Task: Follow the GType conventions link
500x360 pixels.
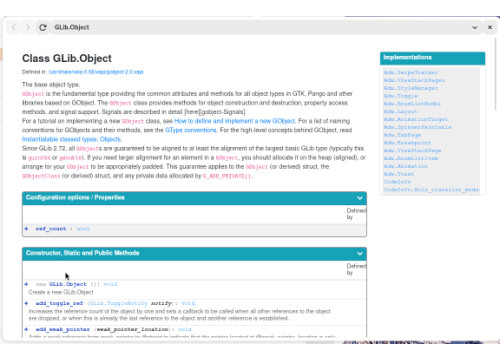Action: [x=191, y=130]
